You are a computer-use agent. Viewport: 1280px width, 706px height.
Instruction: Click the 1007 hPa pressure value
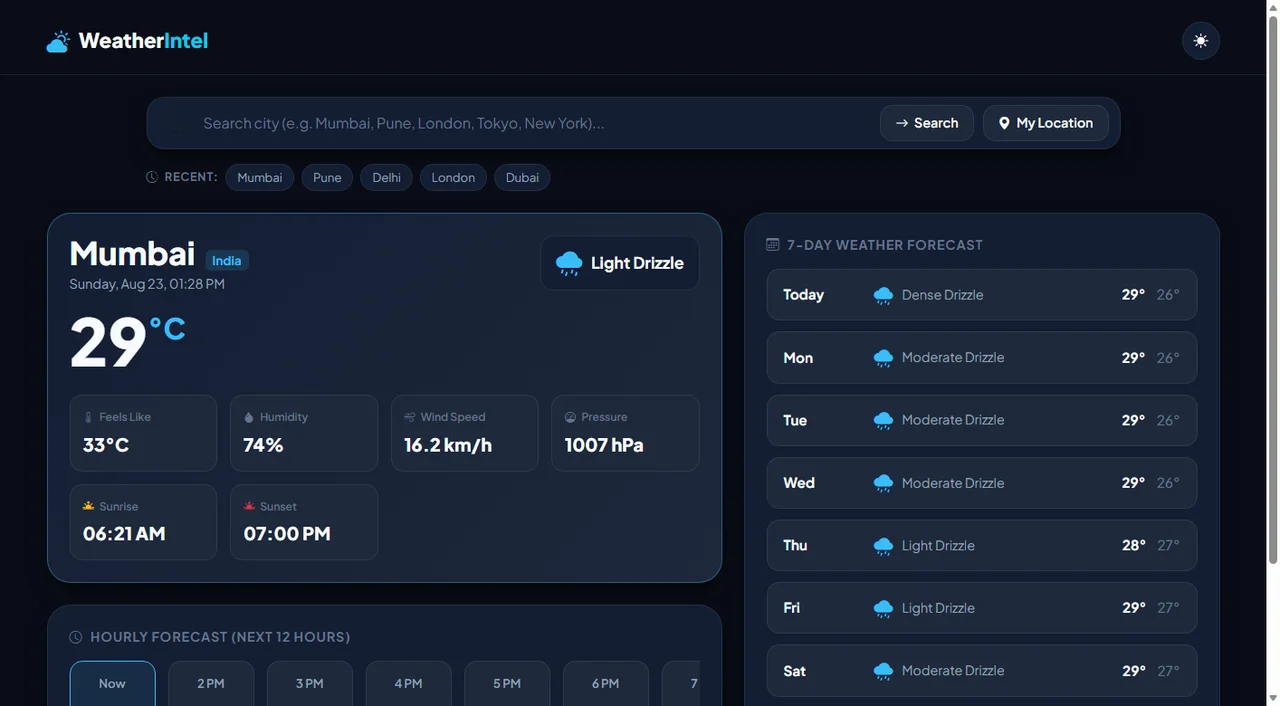pos(604,445)
